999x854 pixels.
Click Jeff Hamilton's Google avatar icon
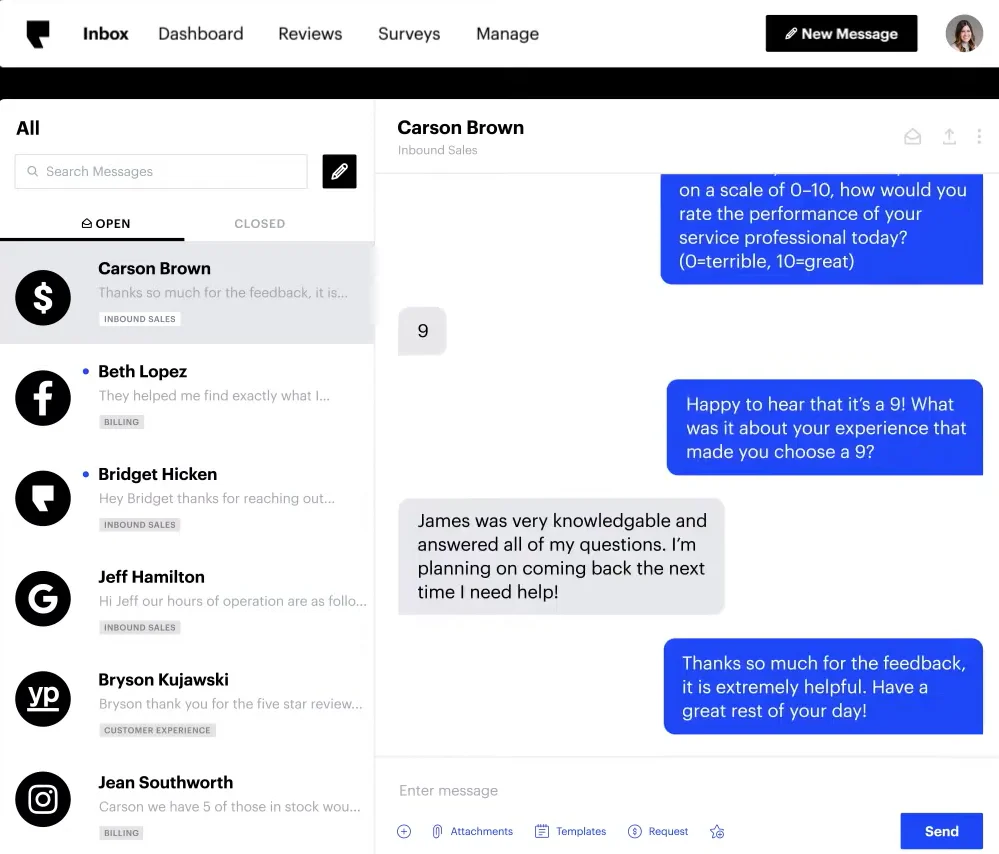(x=43, y=598)
